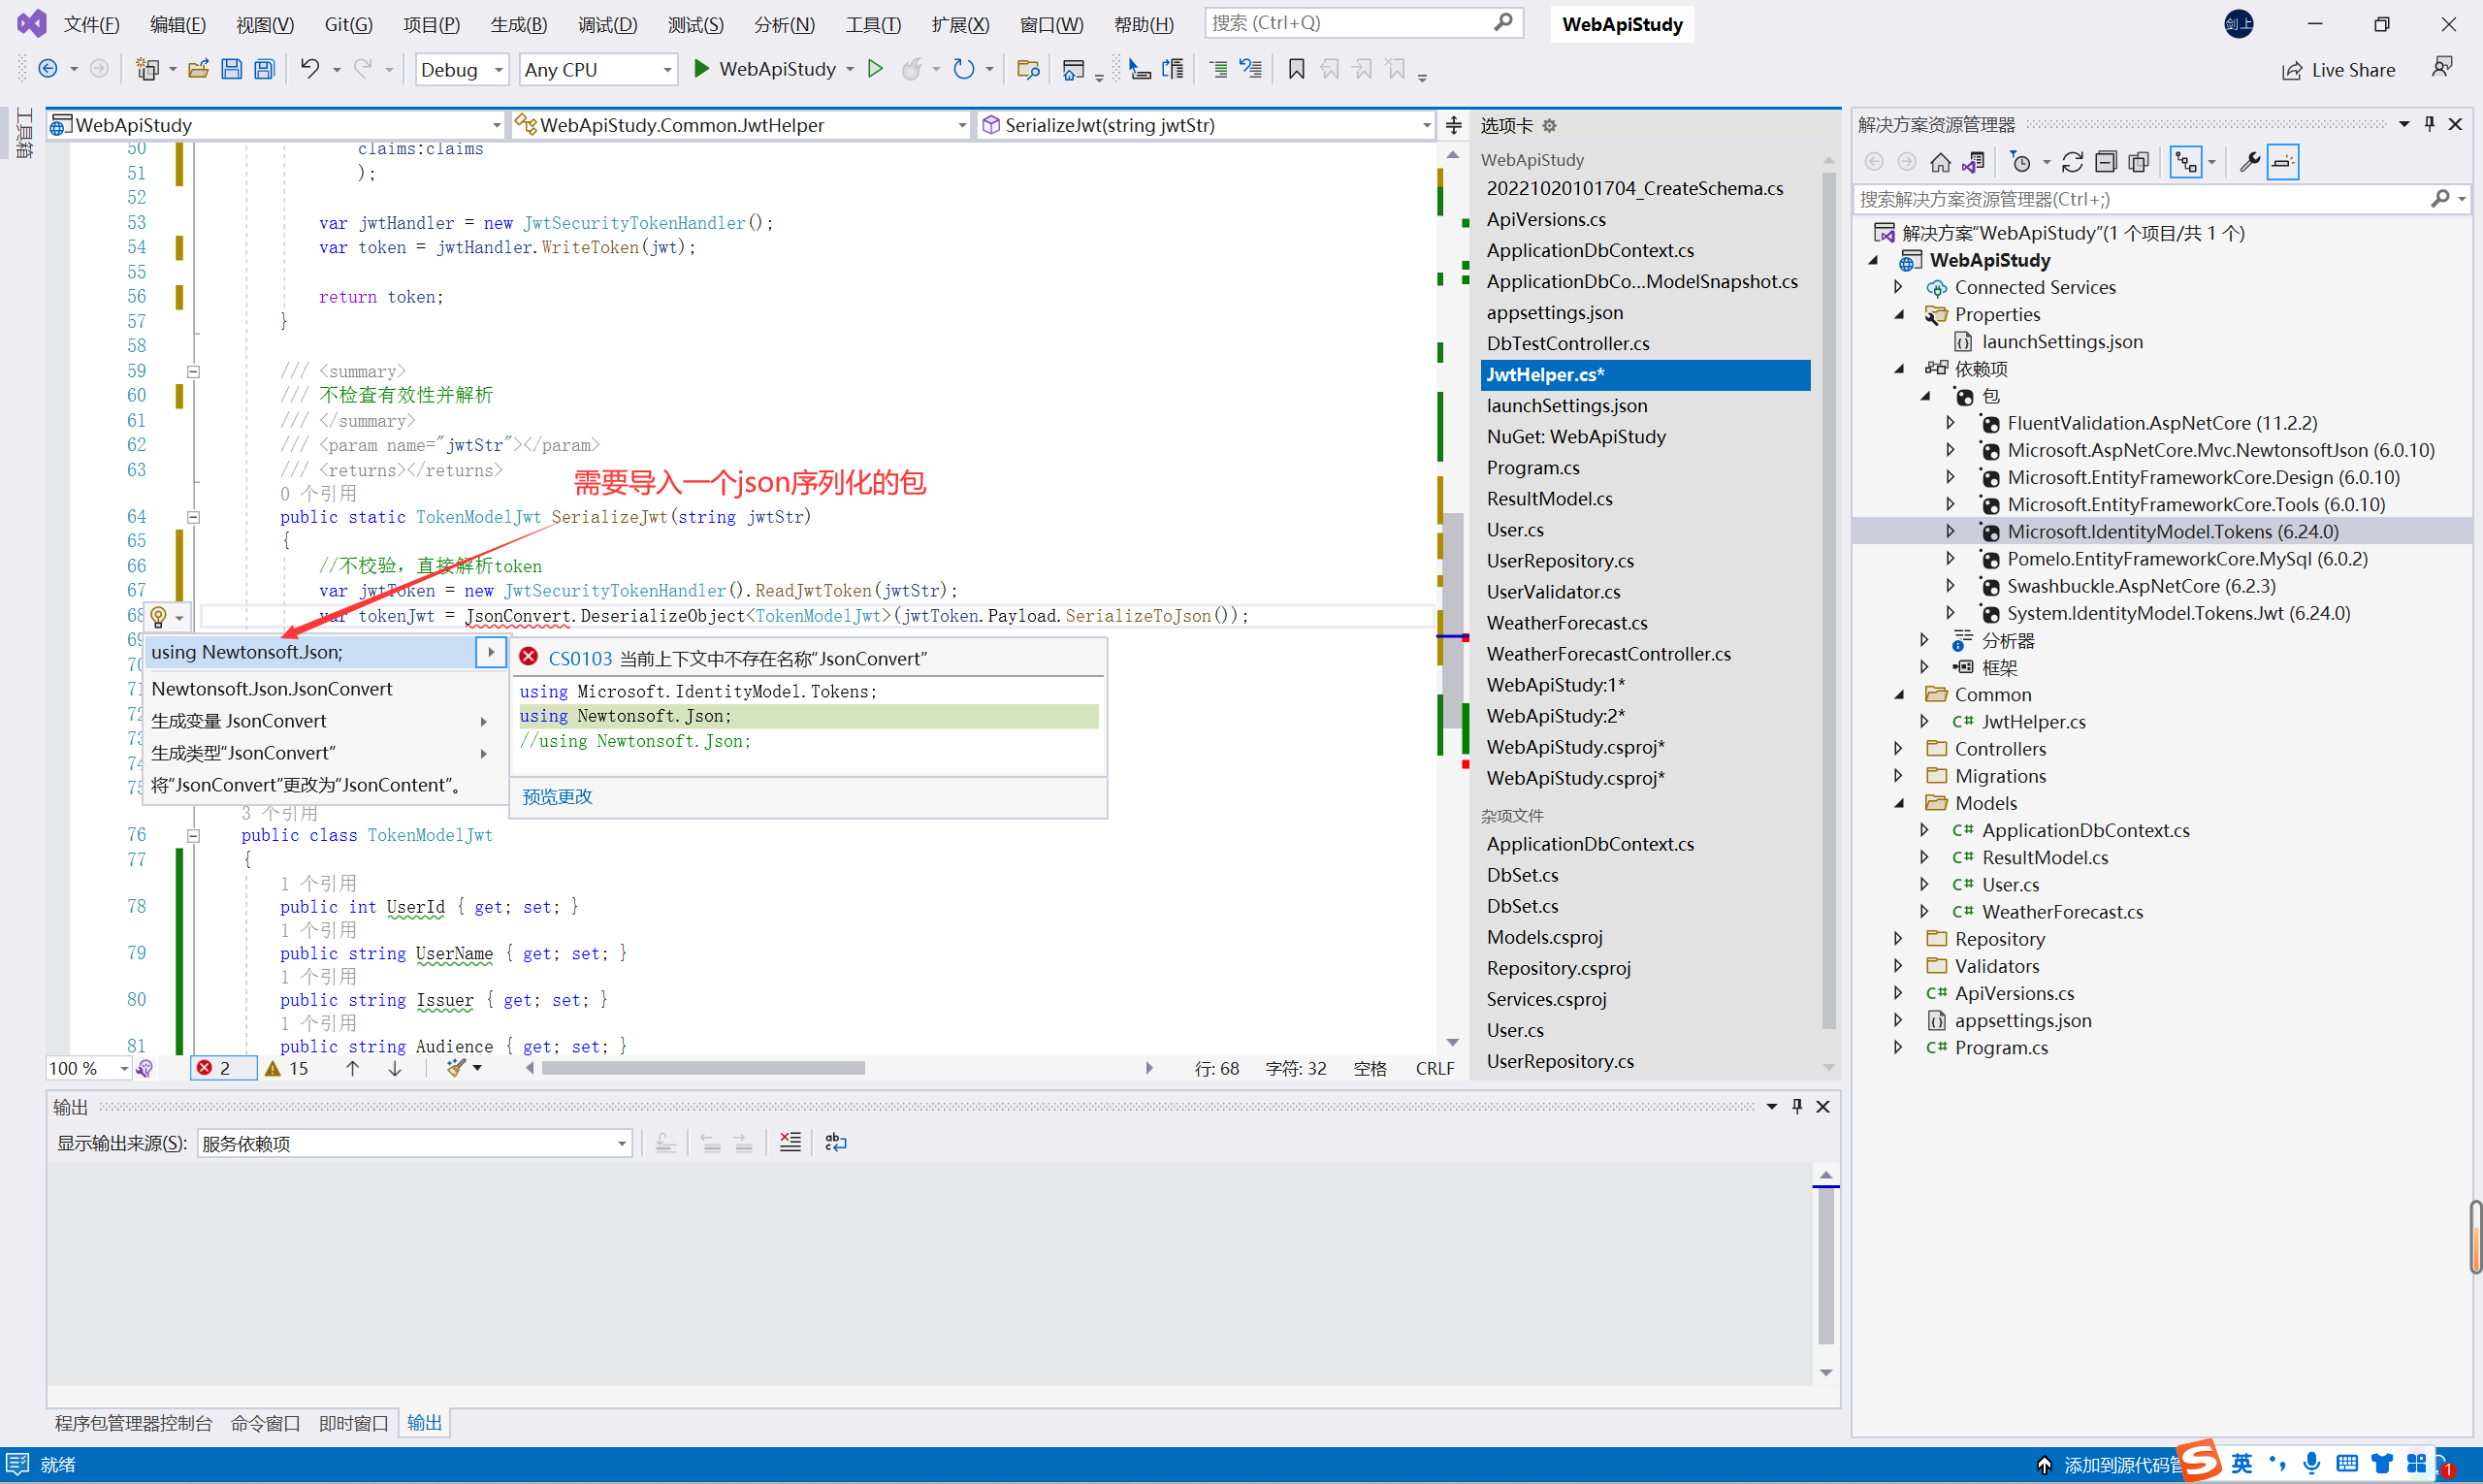Expand the Controllers folder node
This screenshot has width=2483, height=1484.
(x=1898, y=748)
